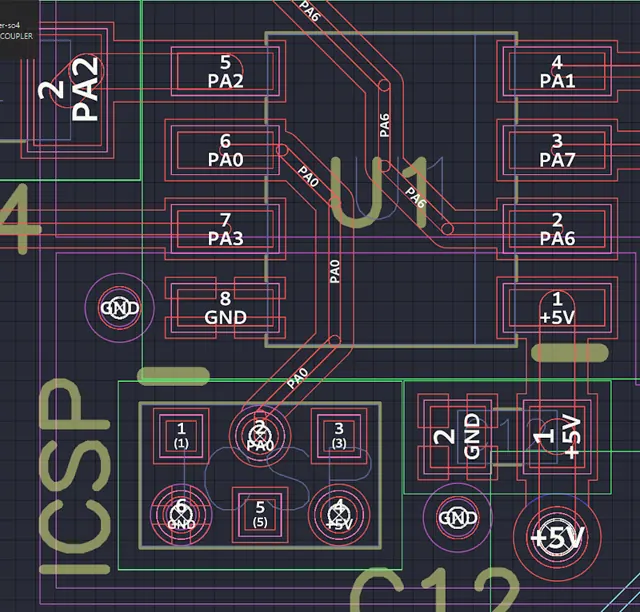
Task: Click ICSP through-hole pad 6 GND
Action: pyautogui.click(x=181, y=514)
